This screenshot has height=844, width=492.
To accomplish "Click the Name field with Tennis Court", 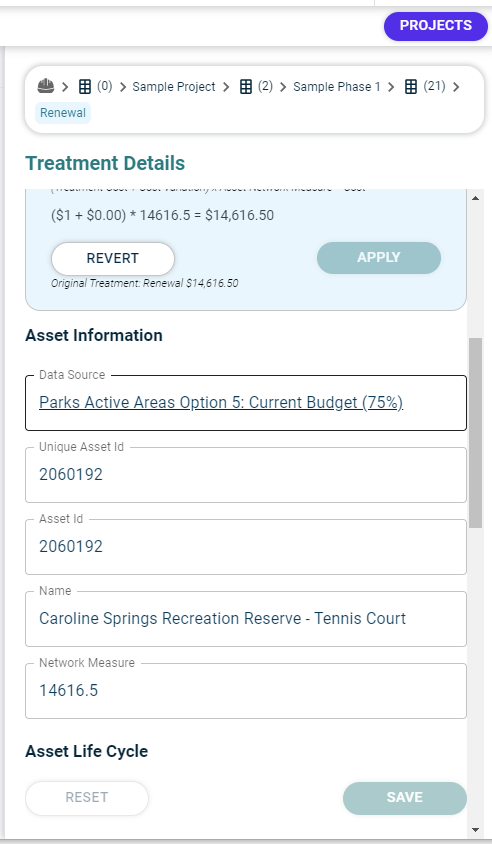I will point(246,619).
